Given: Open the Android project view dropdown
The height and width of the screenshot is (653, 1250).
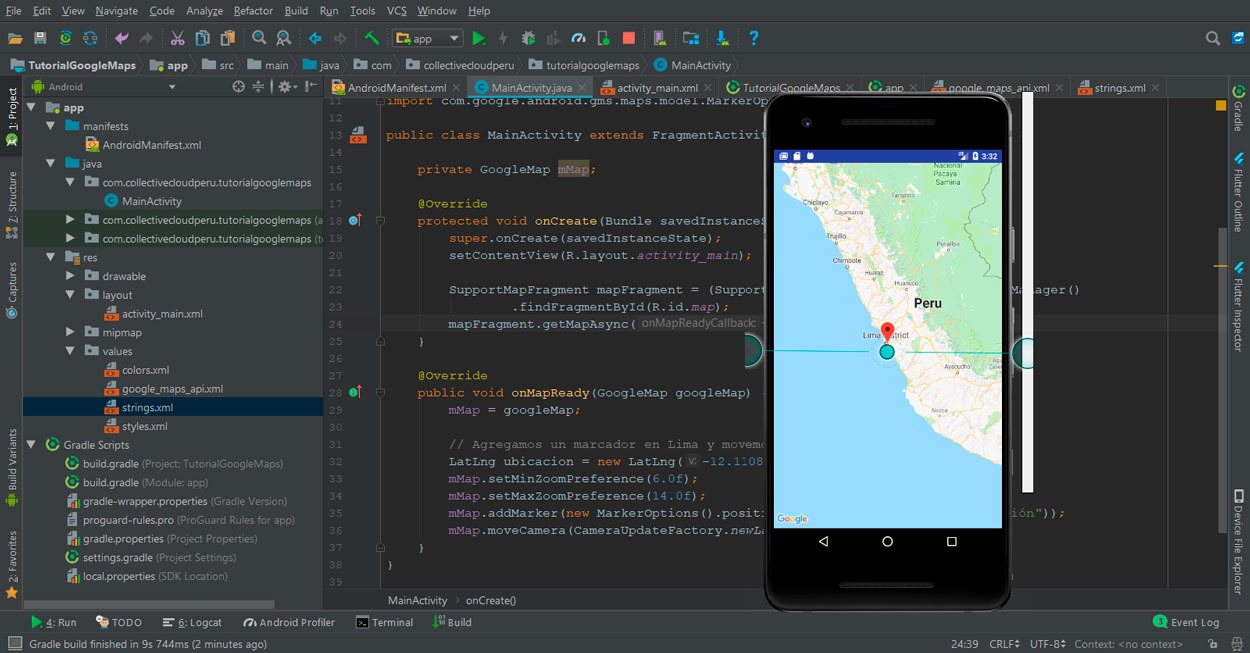Looking at the screenshot, I should tap(103, 87).
